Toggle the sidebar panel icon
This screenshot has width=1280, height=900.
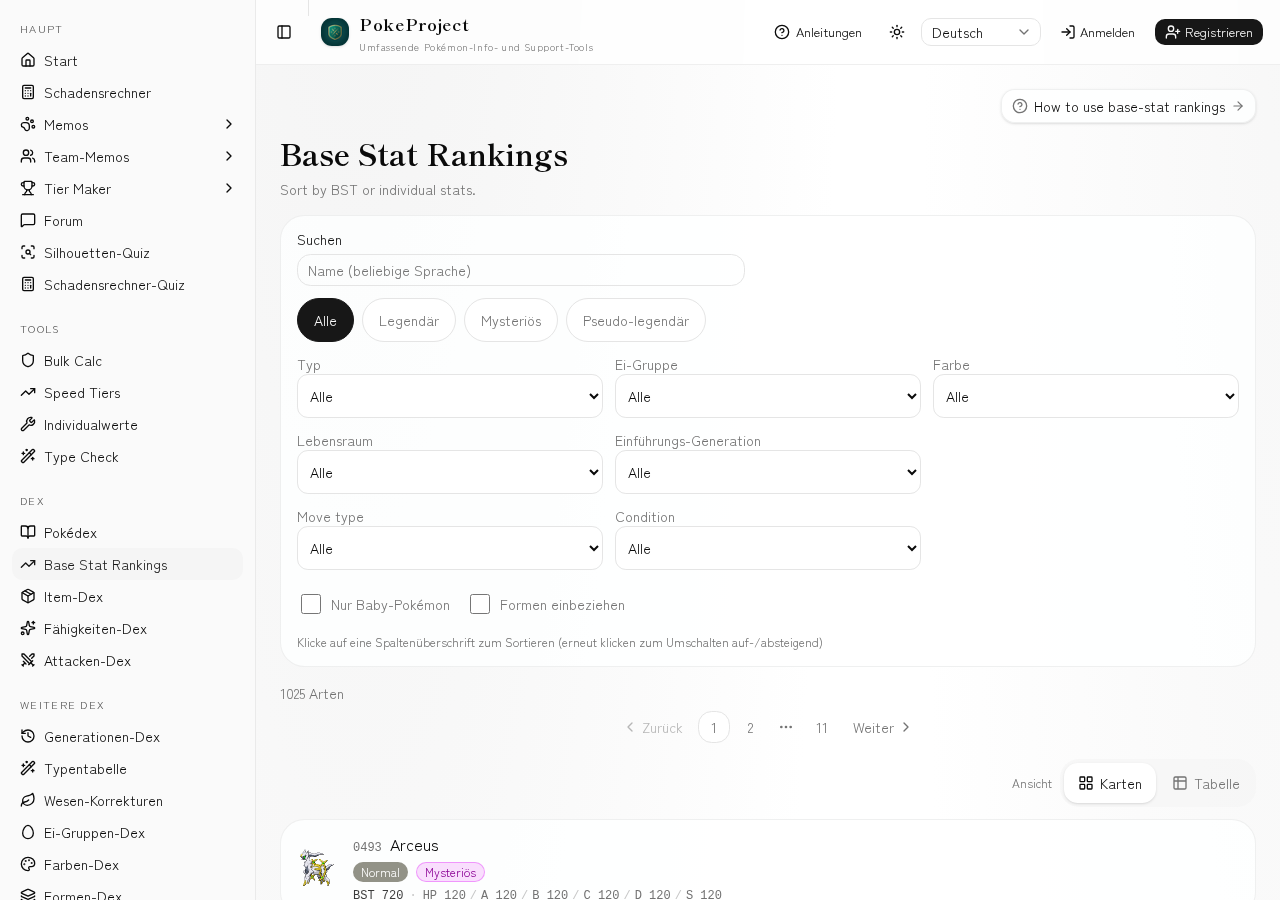284,32
